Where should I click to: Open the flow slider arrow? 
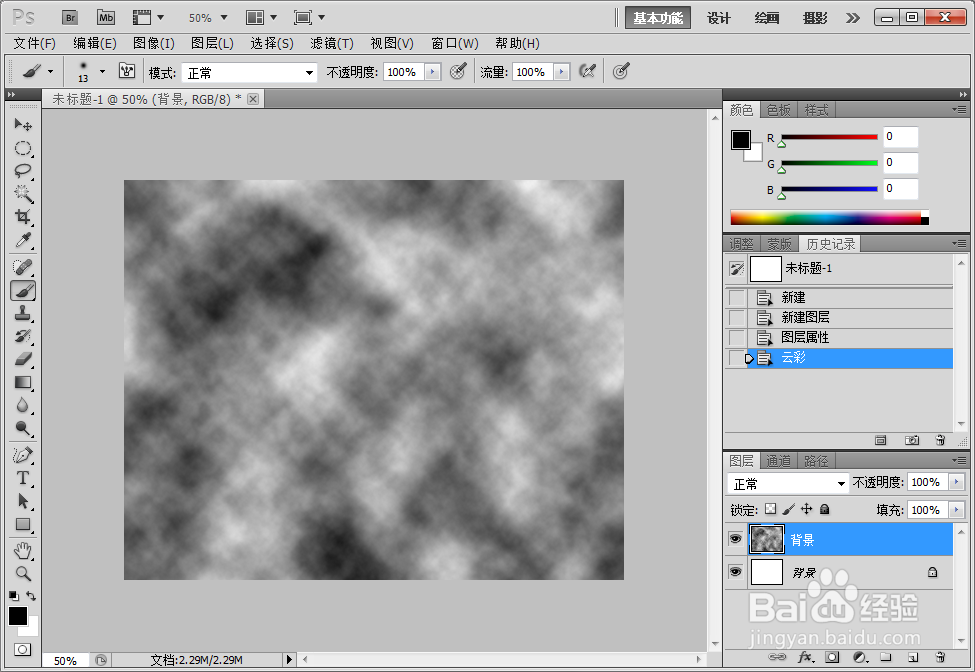point(561,72)
